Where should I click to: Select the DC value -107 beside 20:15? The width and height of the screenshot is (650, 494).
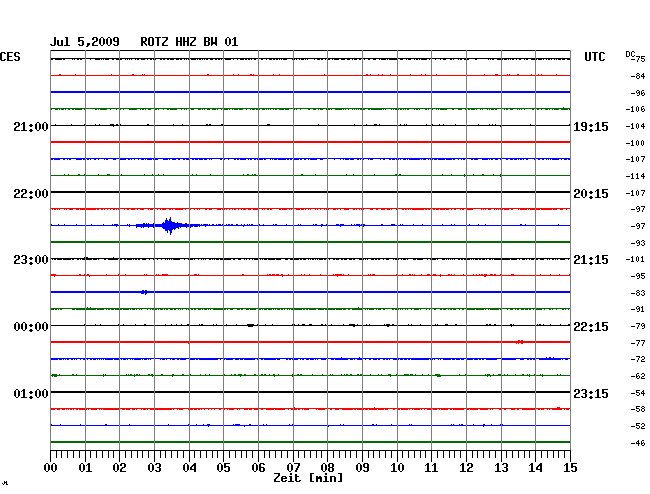(x=635, y=193)
